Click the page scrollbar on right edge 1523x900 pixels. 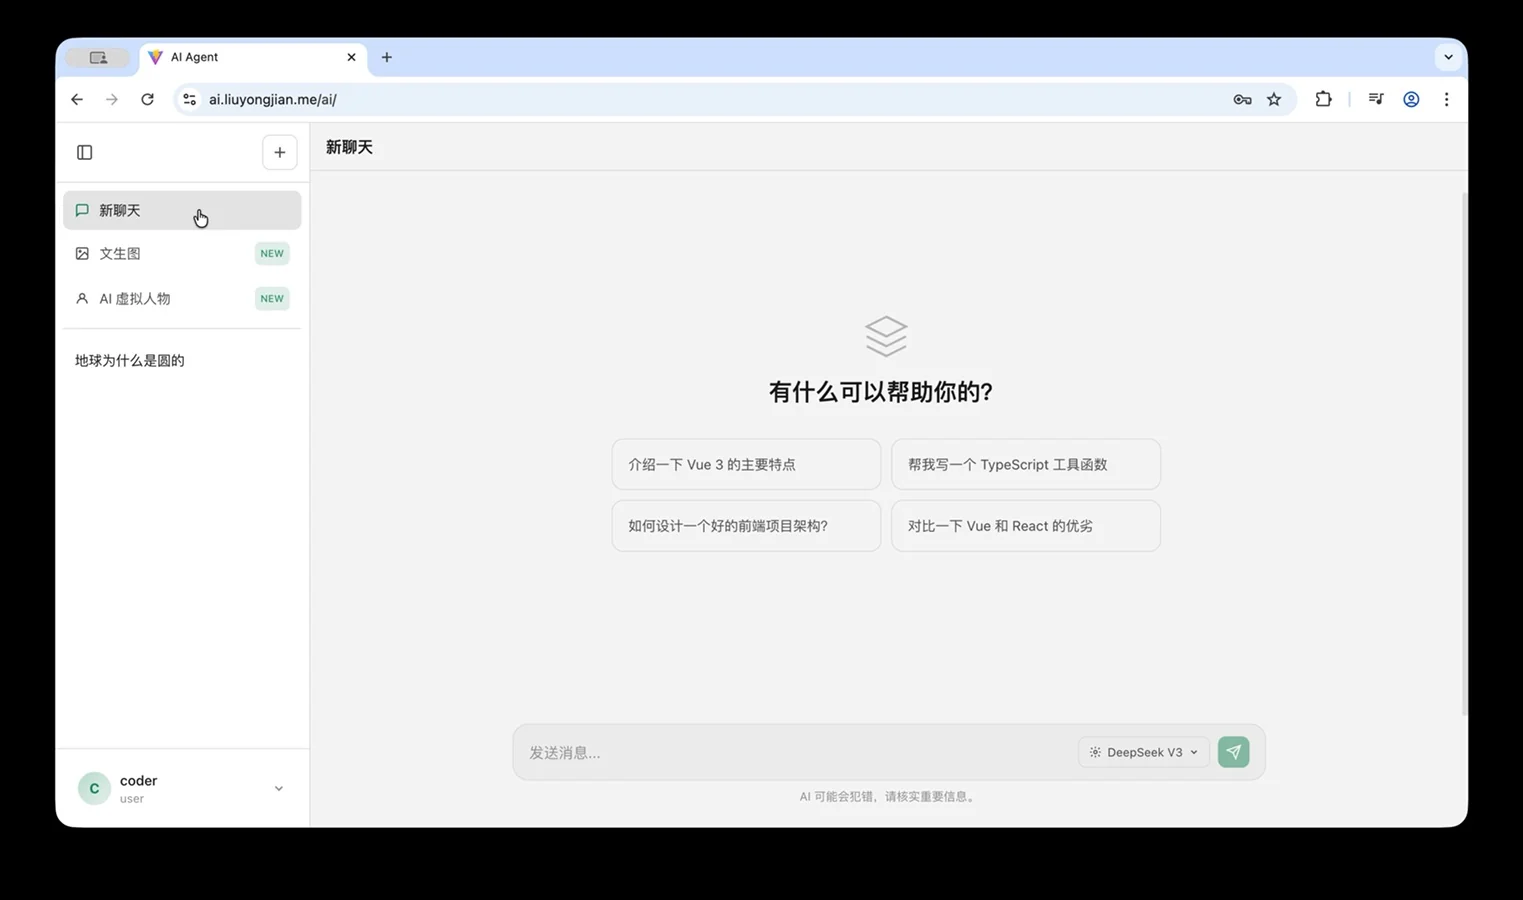1464,455
